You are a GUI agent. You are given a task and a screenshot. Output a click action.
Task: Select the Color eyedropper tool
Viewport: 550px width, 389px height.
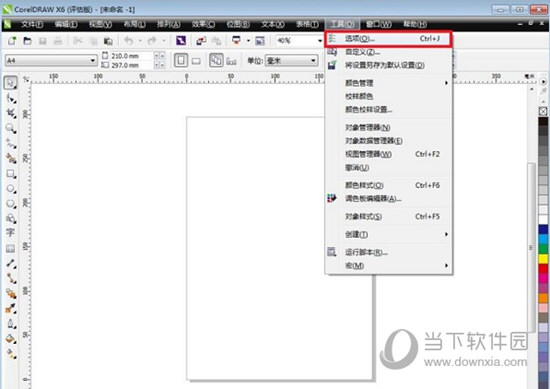click(11, 308)
